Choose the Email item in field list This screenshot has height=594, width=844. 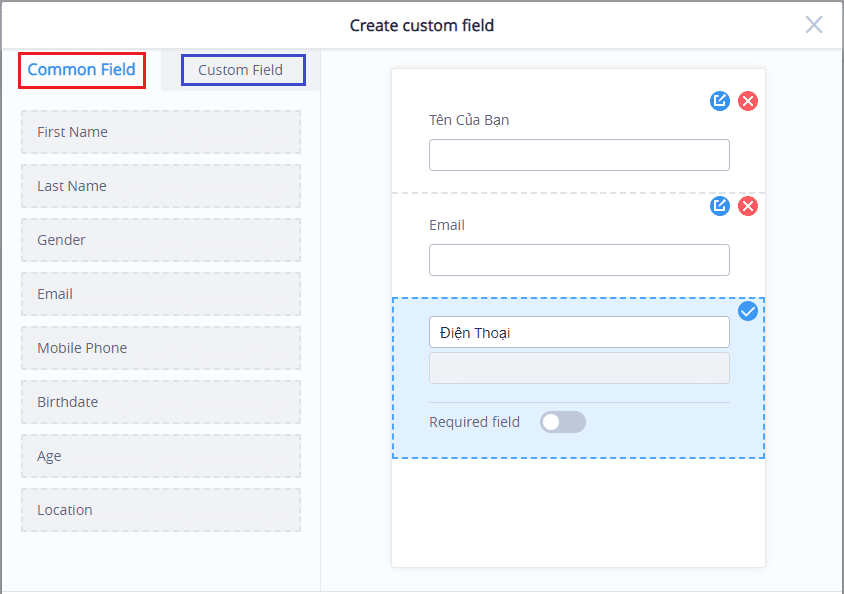161,294
